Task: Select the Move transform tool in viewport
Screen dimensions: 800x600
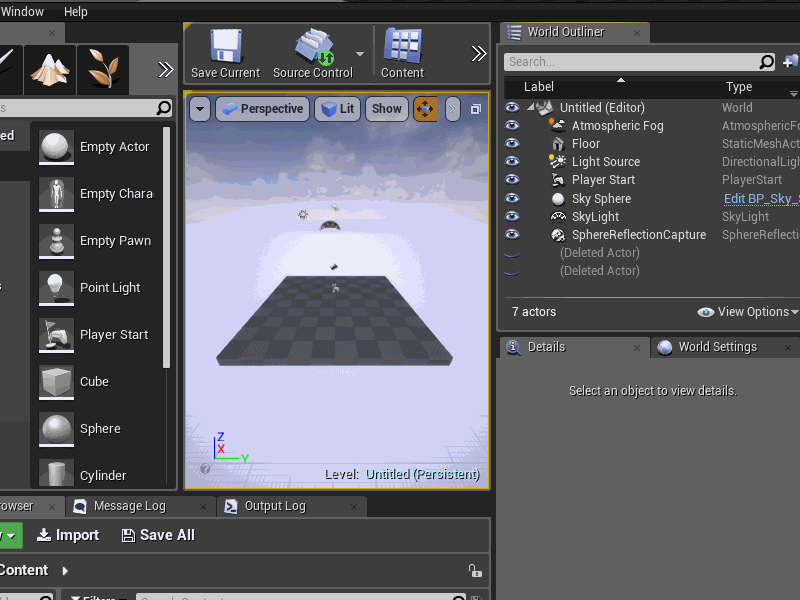Action: click(425, 109)
